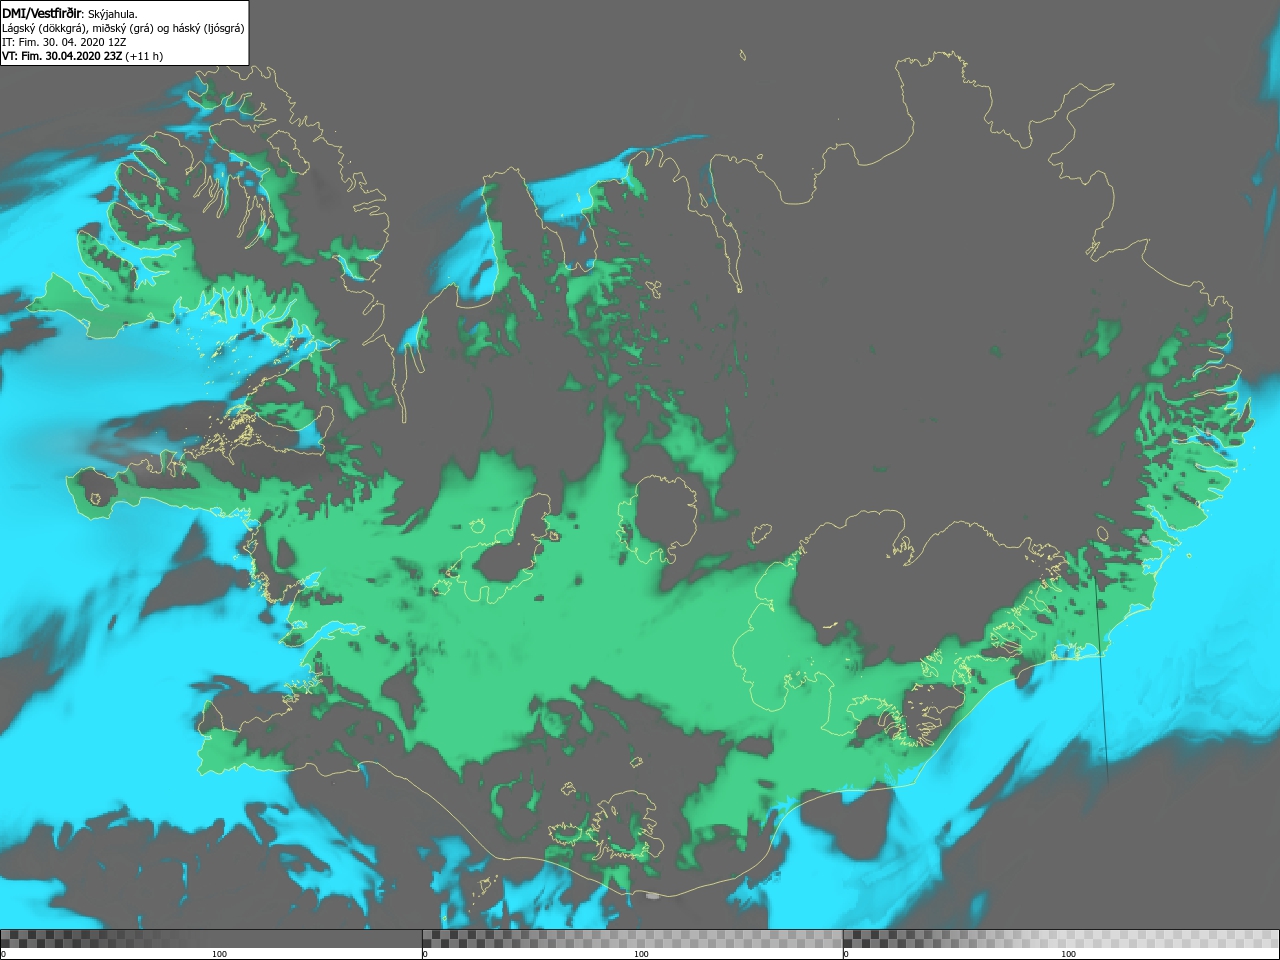Click the "VT: Fim. 30.04.2020 23Z (+11 h)" line
The width and height of the screenshot is (1280, 960).
tap(82, 56)
